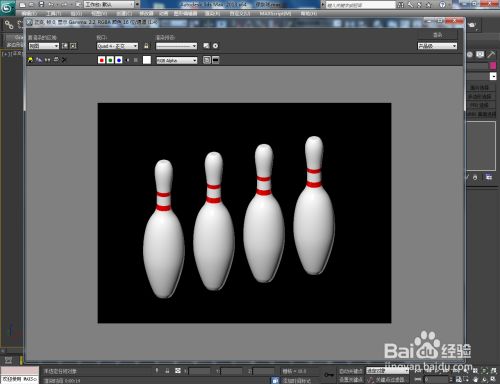Click the Edit Region icon in render window
500x384 pixels.
tap(65, 46)
